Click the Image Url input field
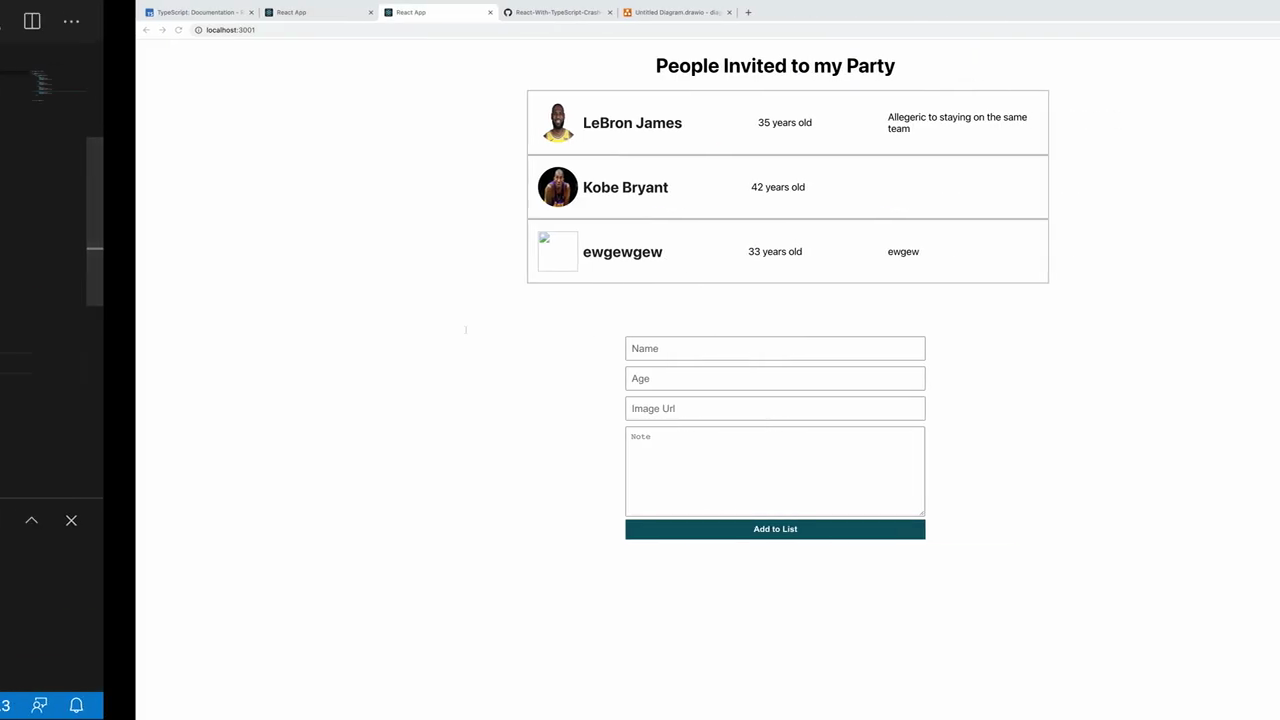Image resolution: width=1280 pixels, height=720 pixels. (775, 408)
